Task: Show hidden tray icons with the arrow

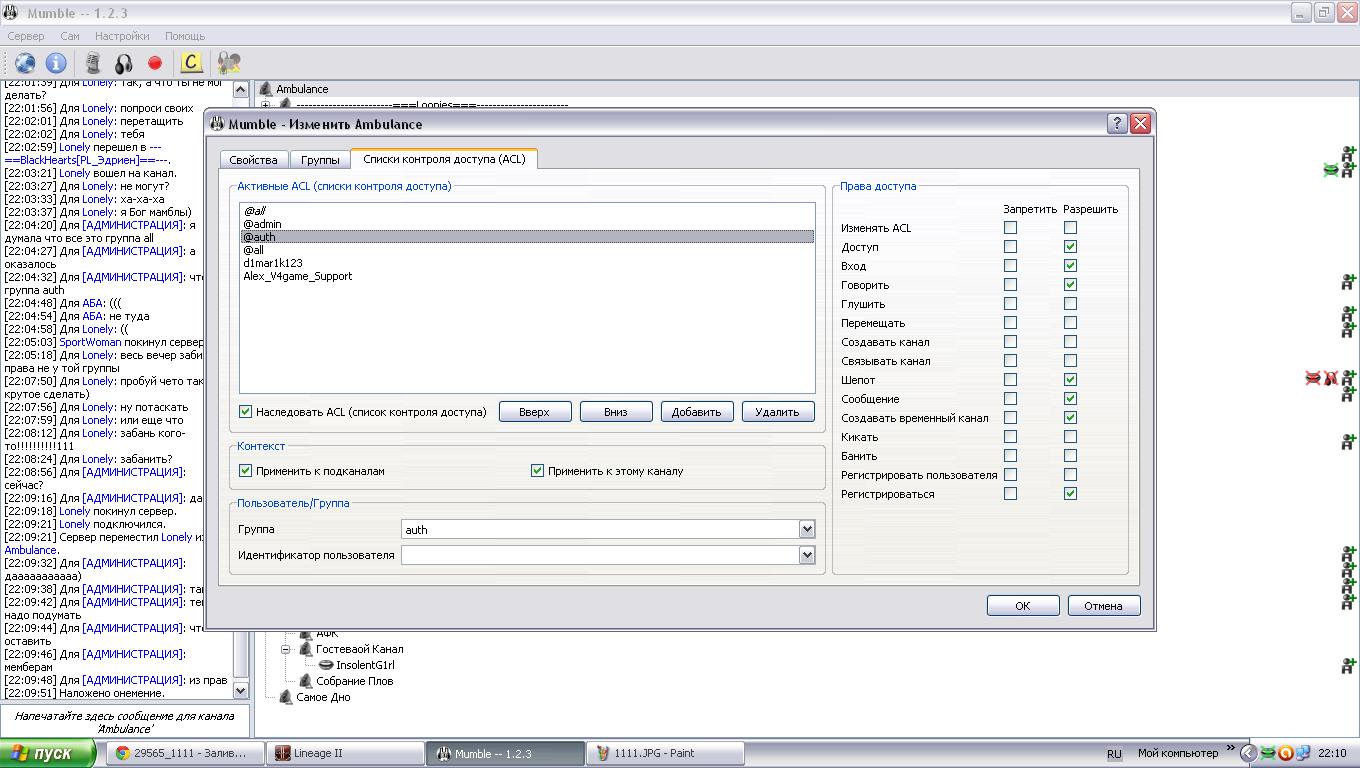Action: (x=1247, y=753)
